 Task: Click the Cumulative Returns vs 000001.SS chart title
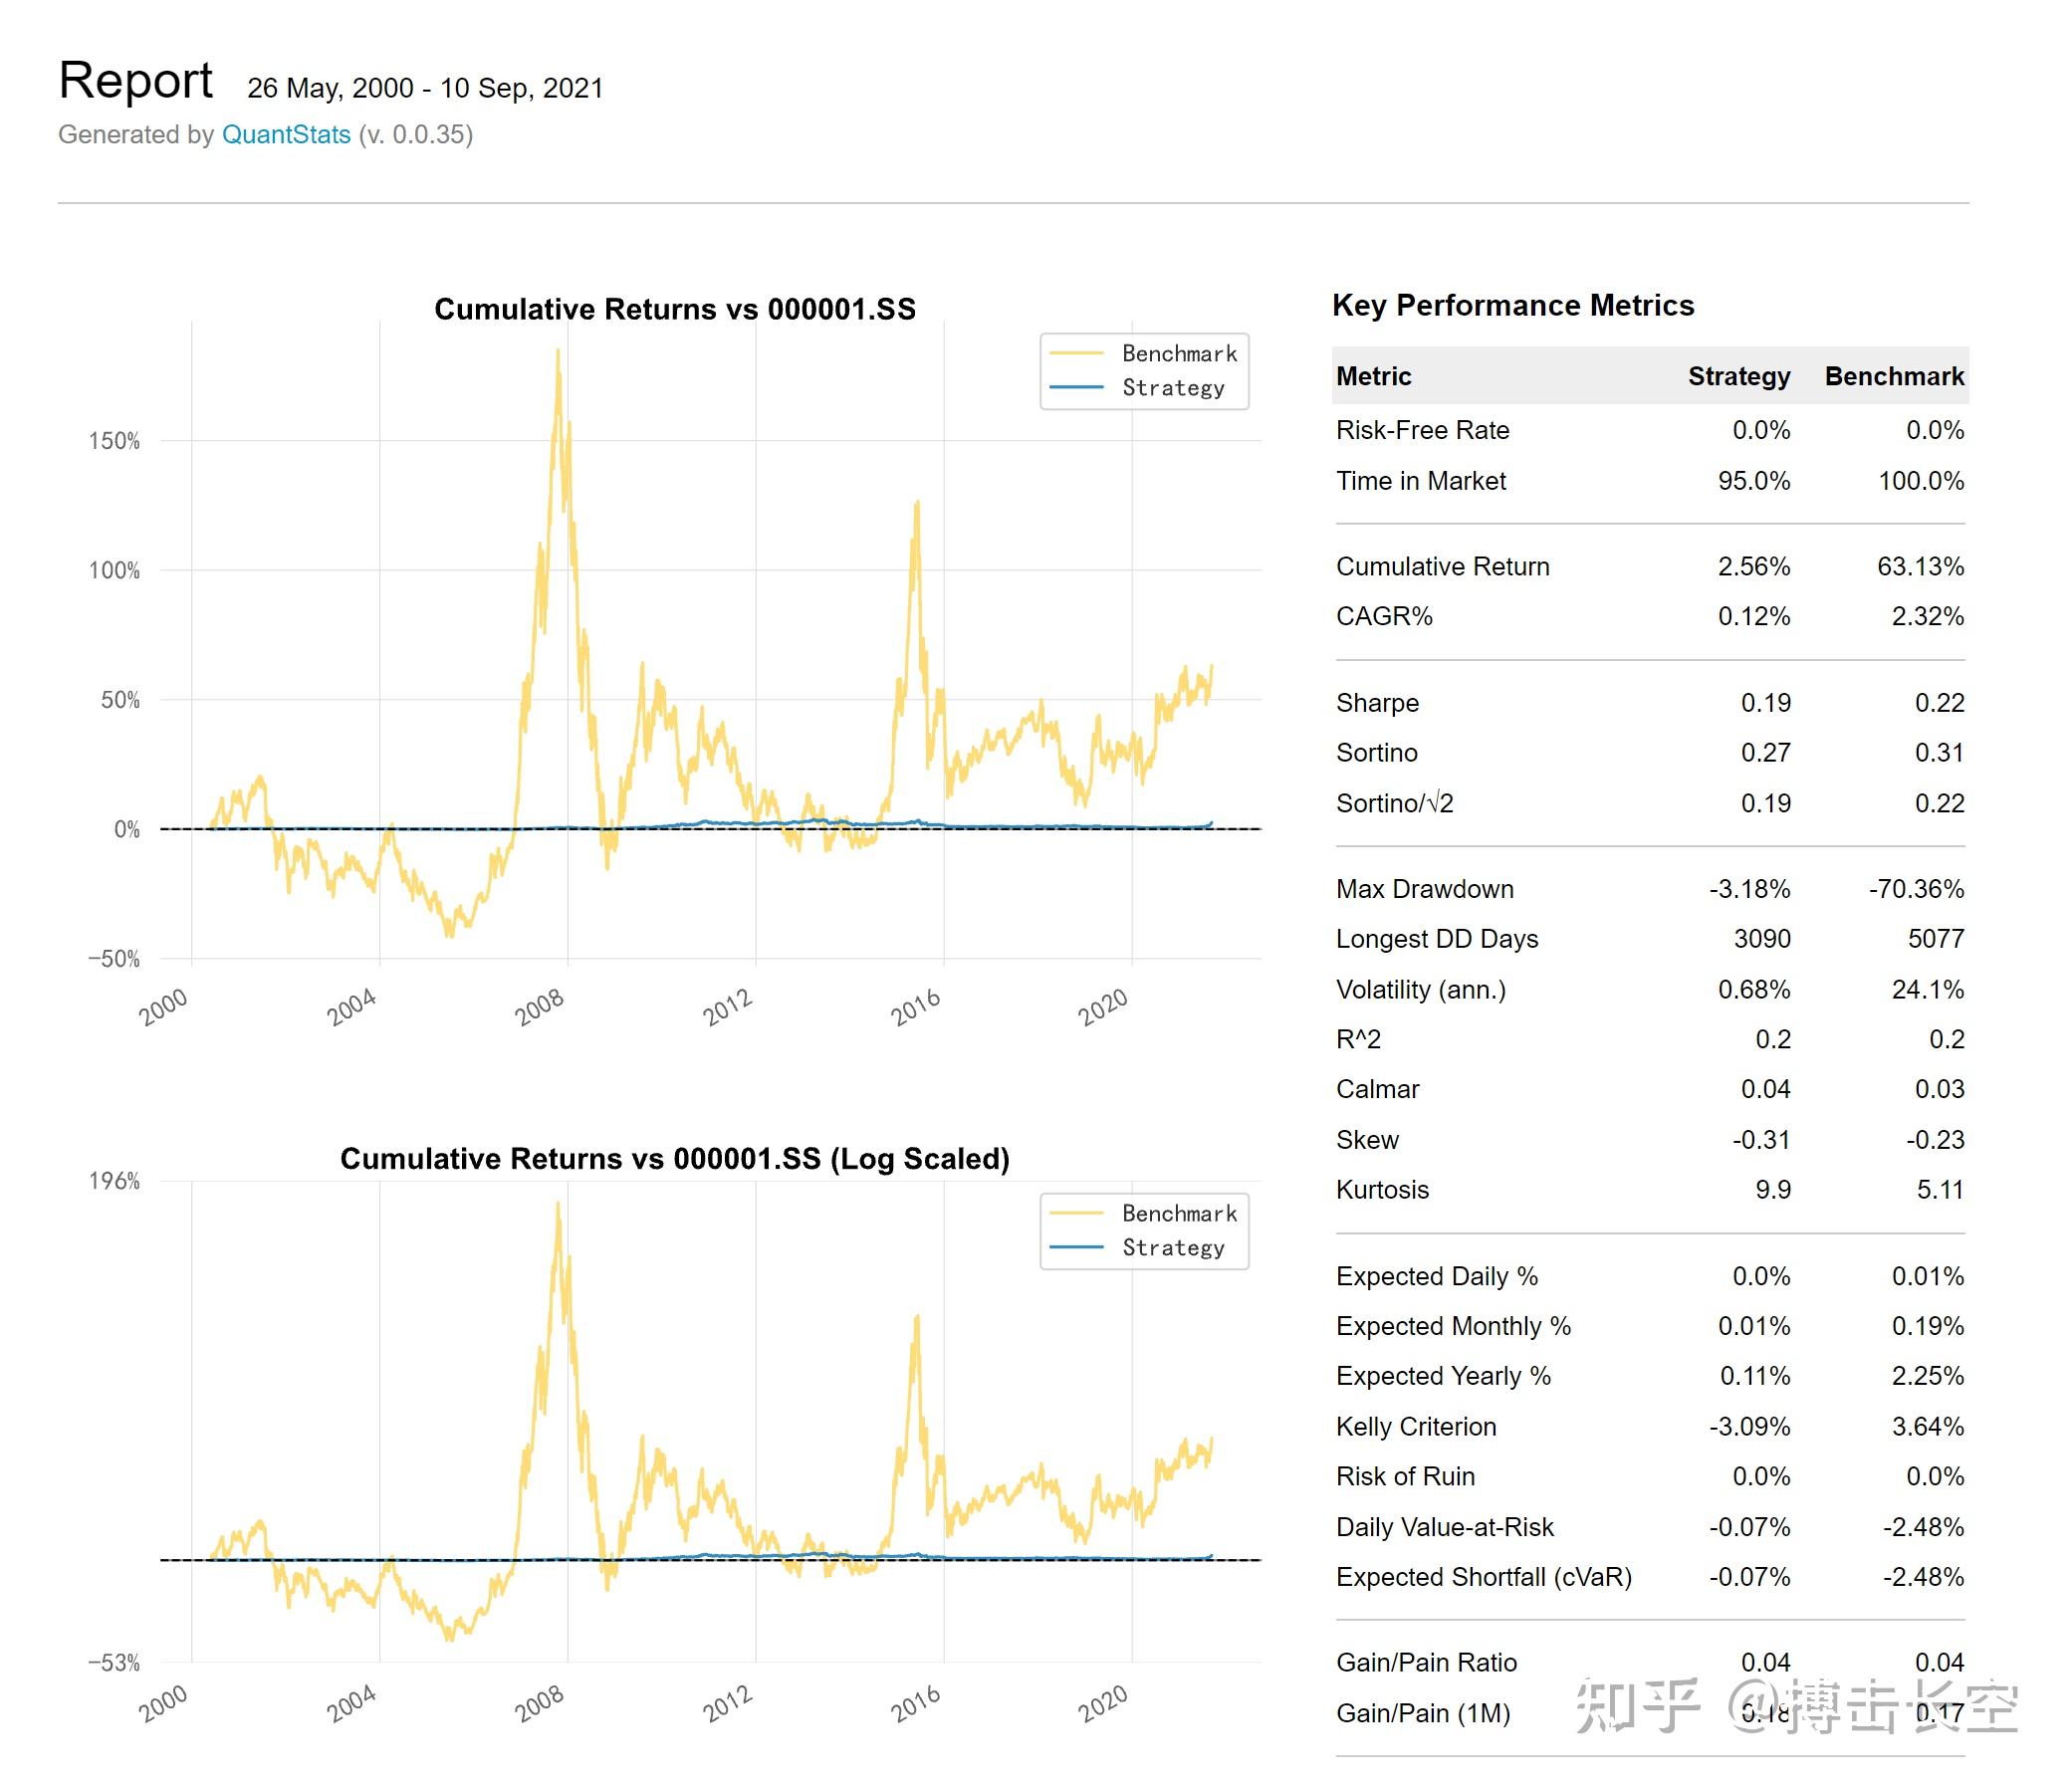[x=675, y=309]
